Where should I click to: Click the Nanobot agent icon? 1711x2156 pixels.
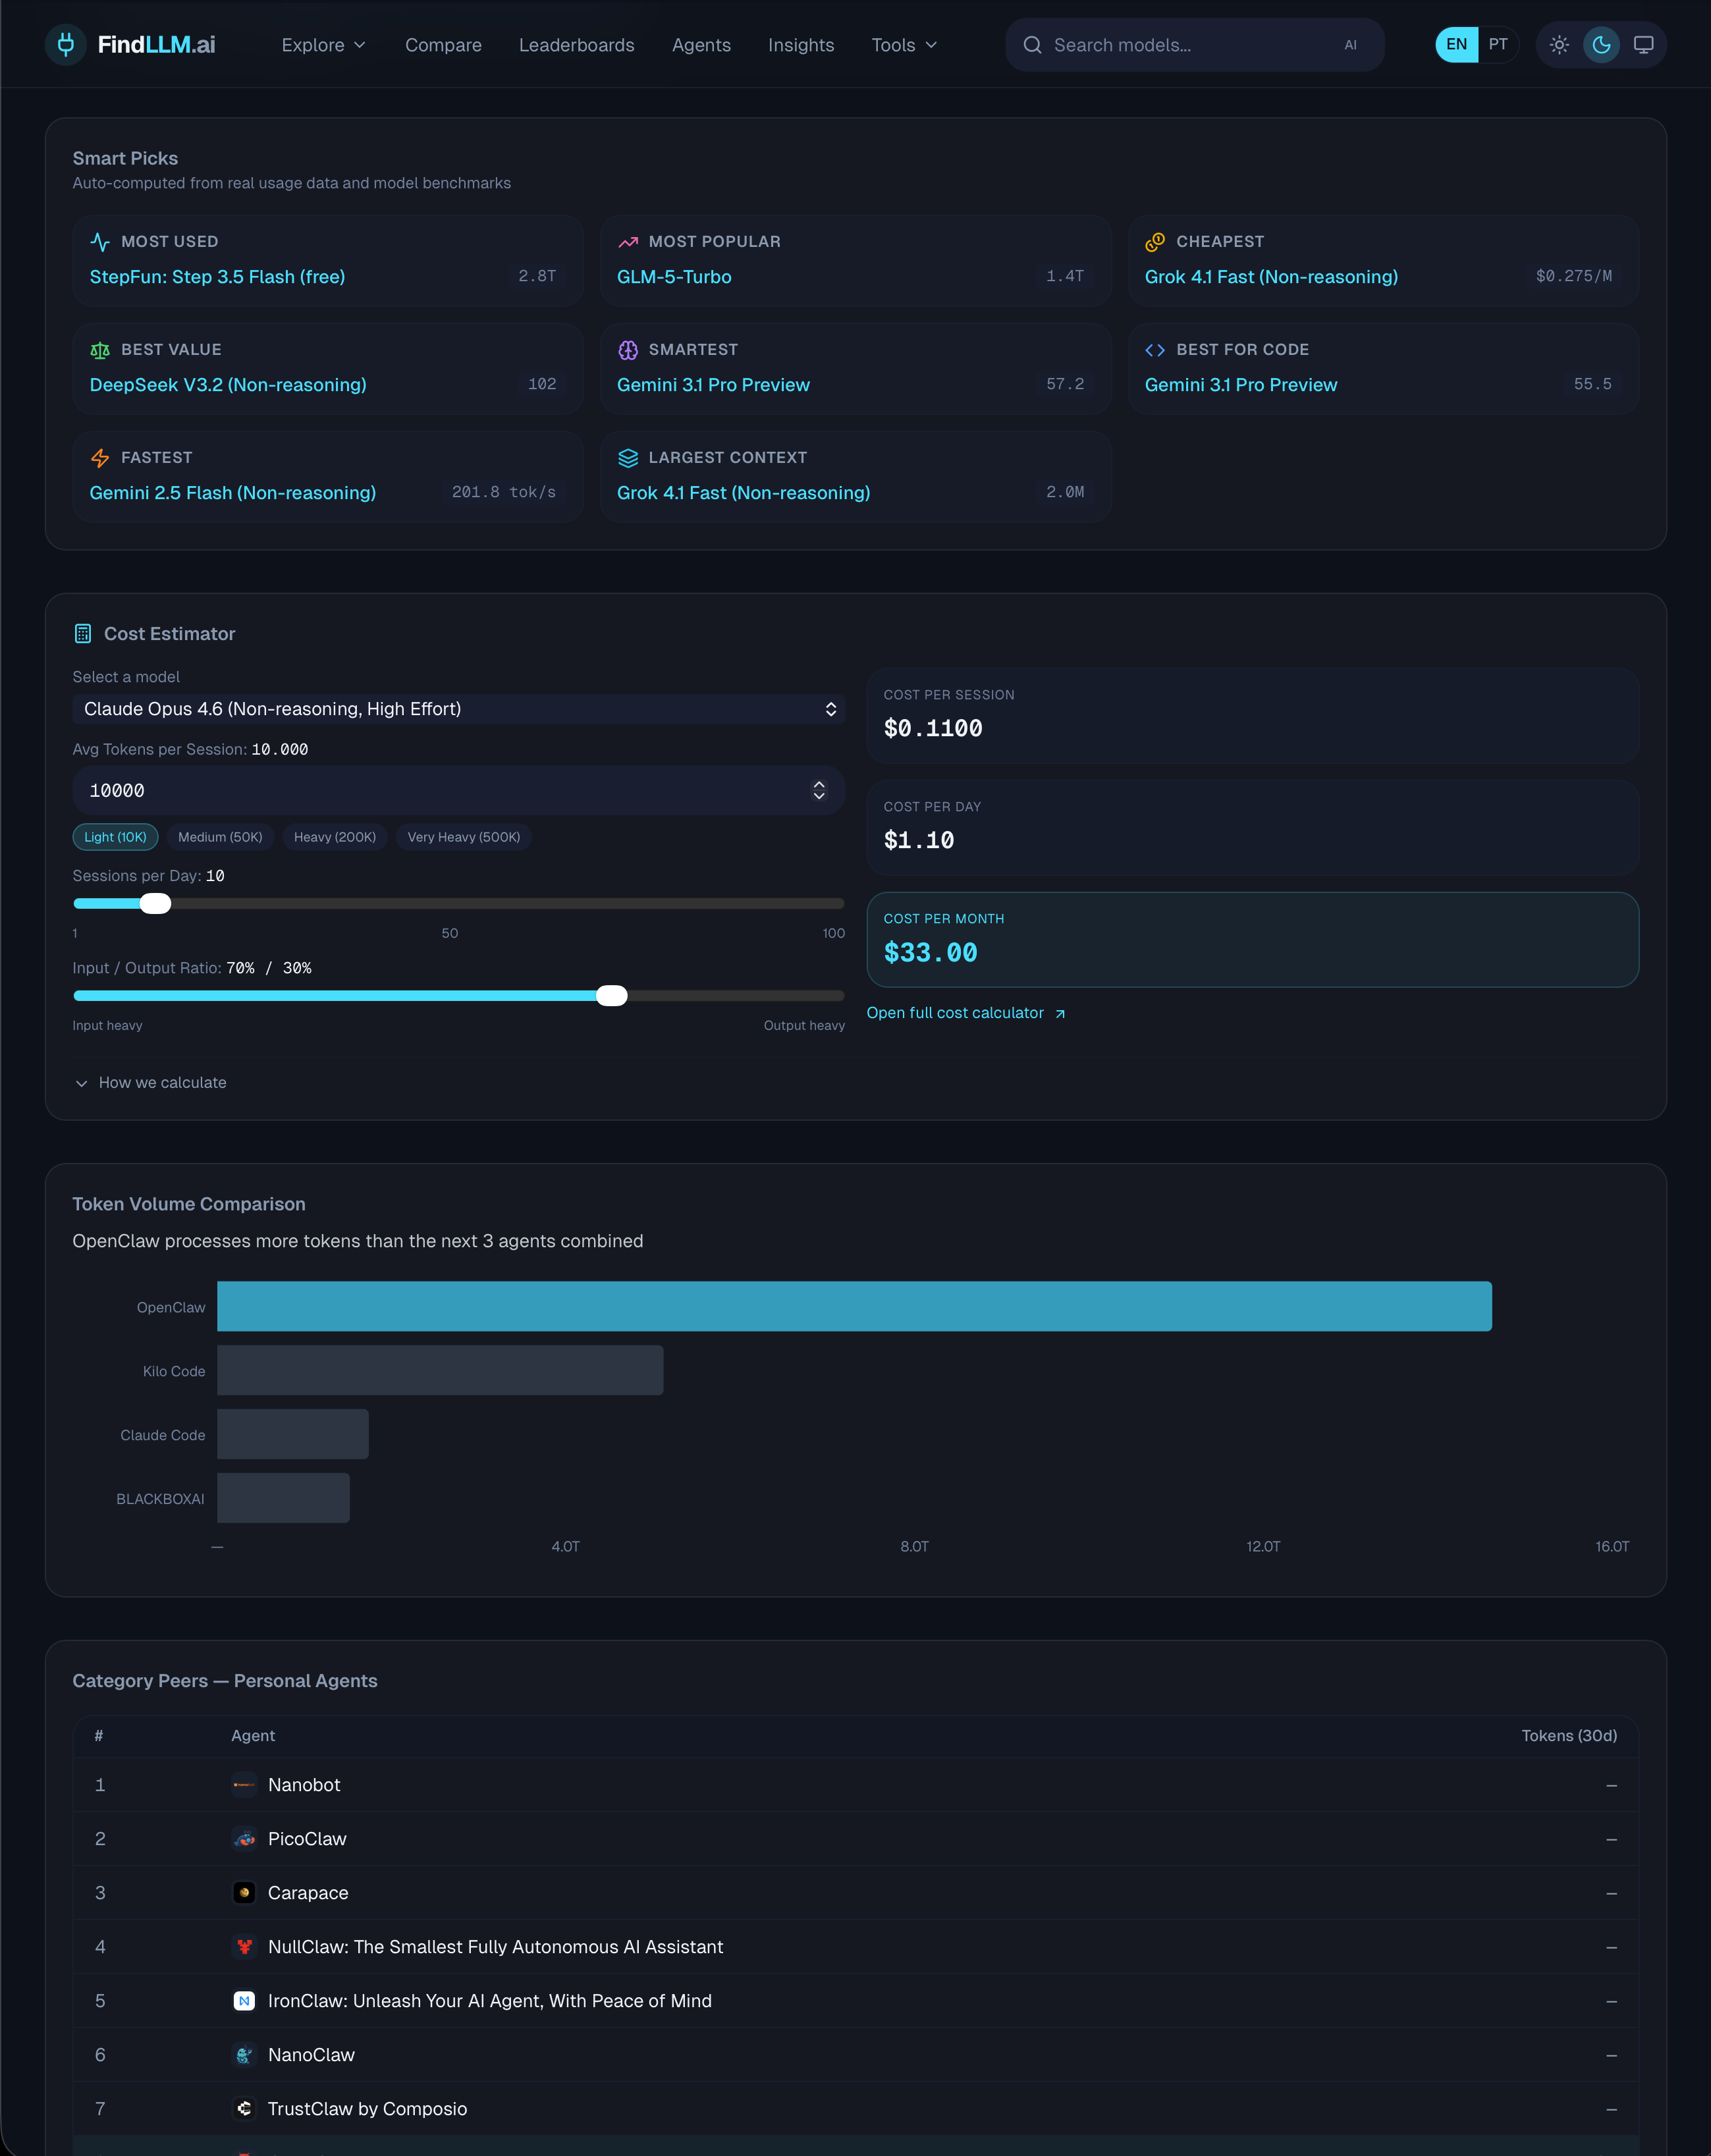(244, 1785)
